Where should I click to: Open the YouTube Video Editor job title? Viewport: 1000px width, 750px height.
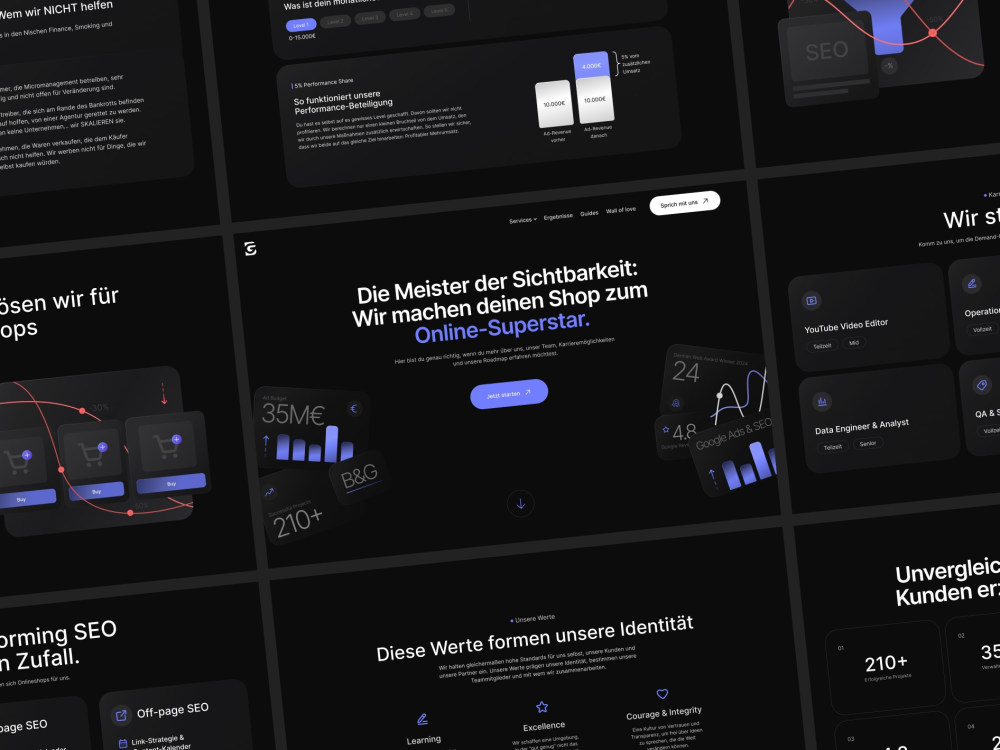click(x=846, y=325)
